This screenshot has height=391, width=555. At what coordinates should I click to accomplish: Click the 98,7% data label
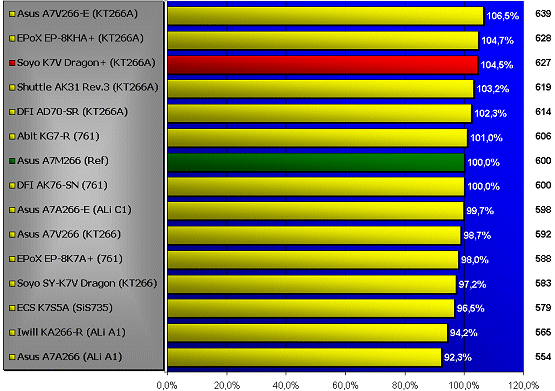(477, 235)
